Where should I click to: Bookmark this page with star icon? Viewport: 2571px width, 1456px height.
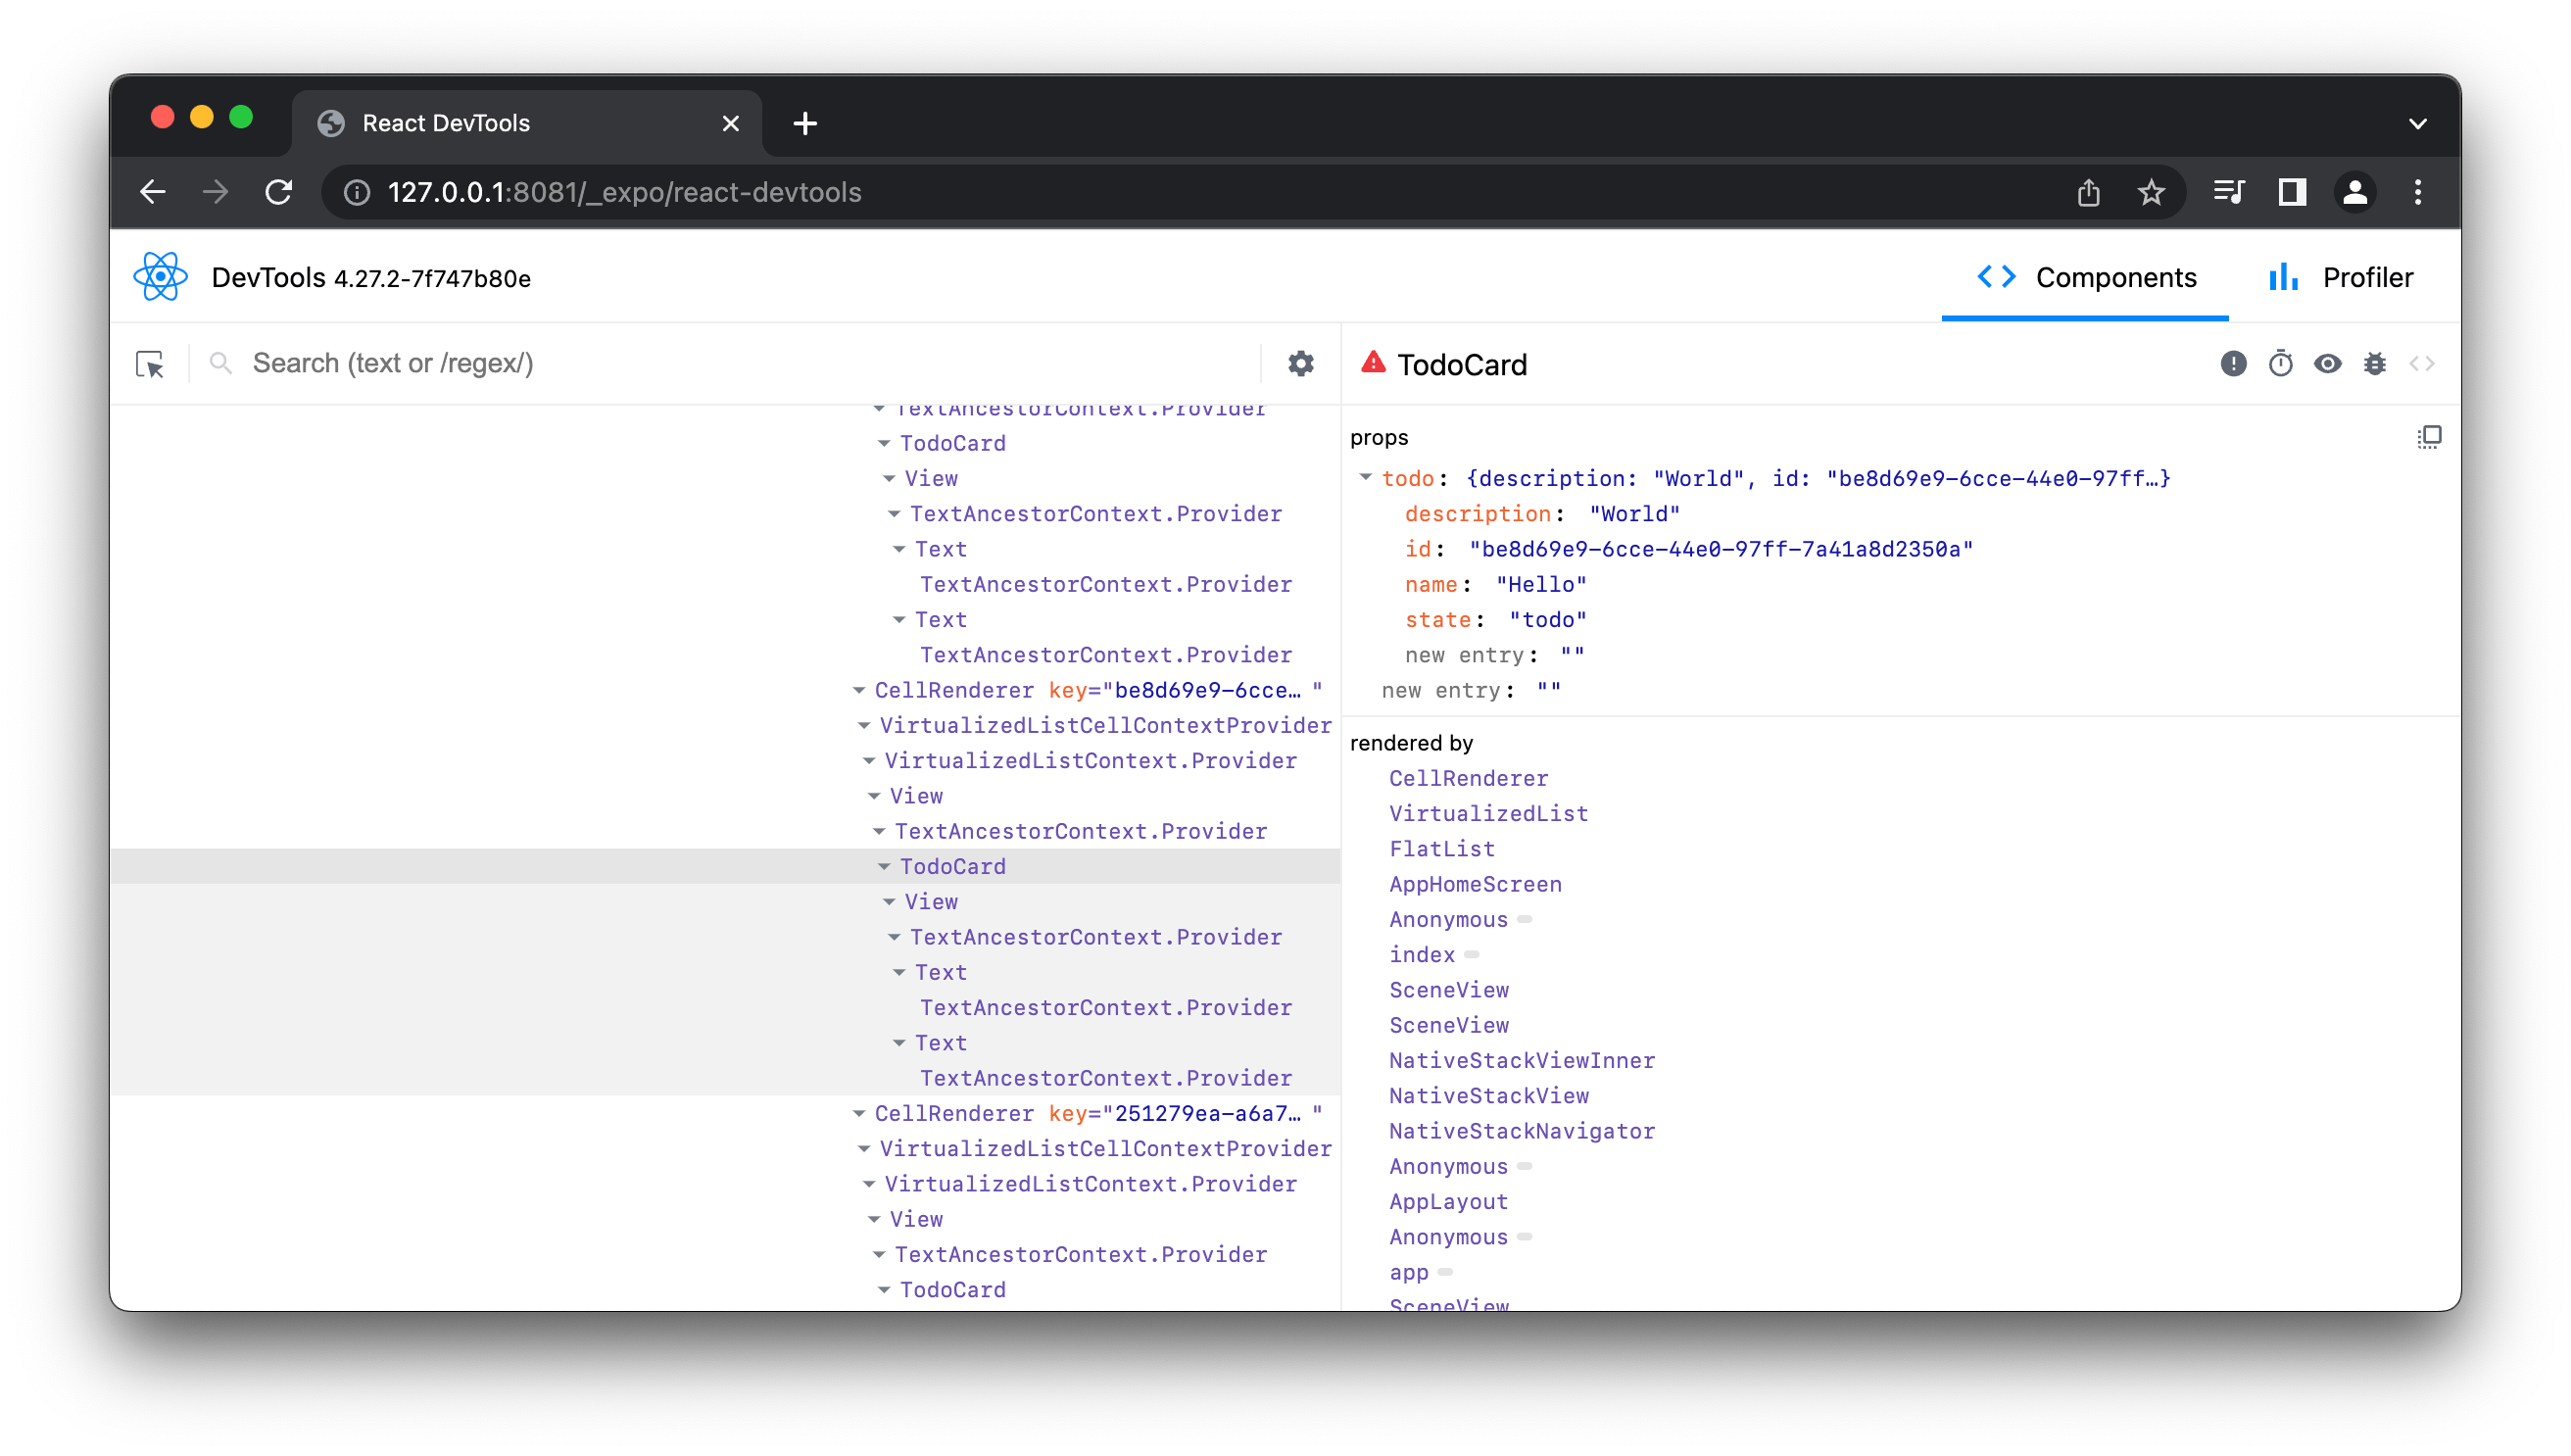pos(2151,192)
